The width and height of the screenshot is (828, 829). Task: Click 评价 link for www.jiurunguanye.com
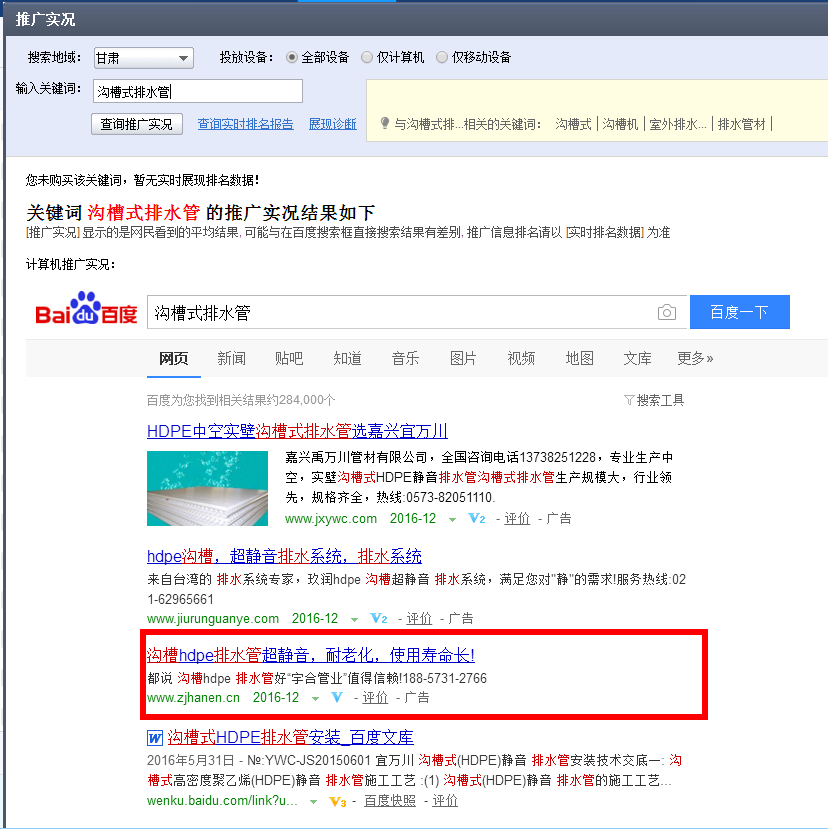[419, 618]
